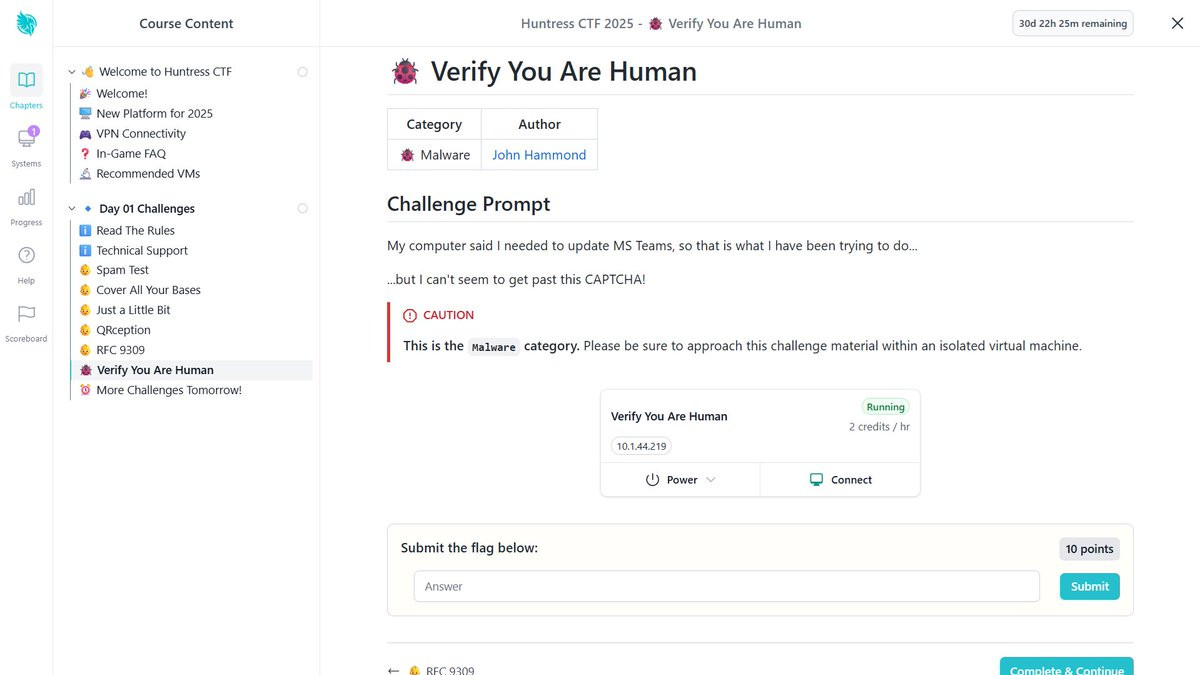1200x675 pixels.
Task: Toggle Day 01 Challenges completion circle
Action: [x=303, y=209]
